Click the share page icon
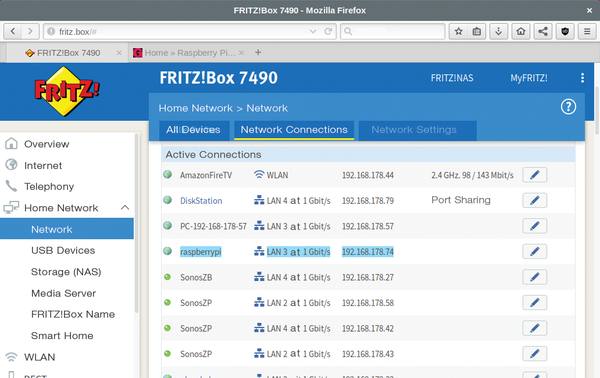 point(543,31)
